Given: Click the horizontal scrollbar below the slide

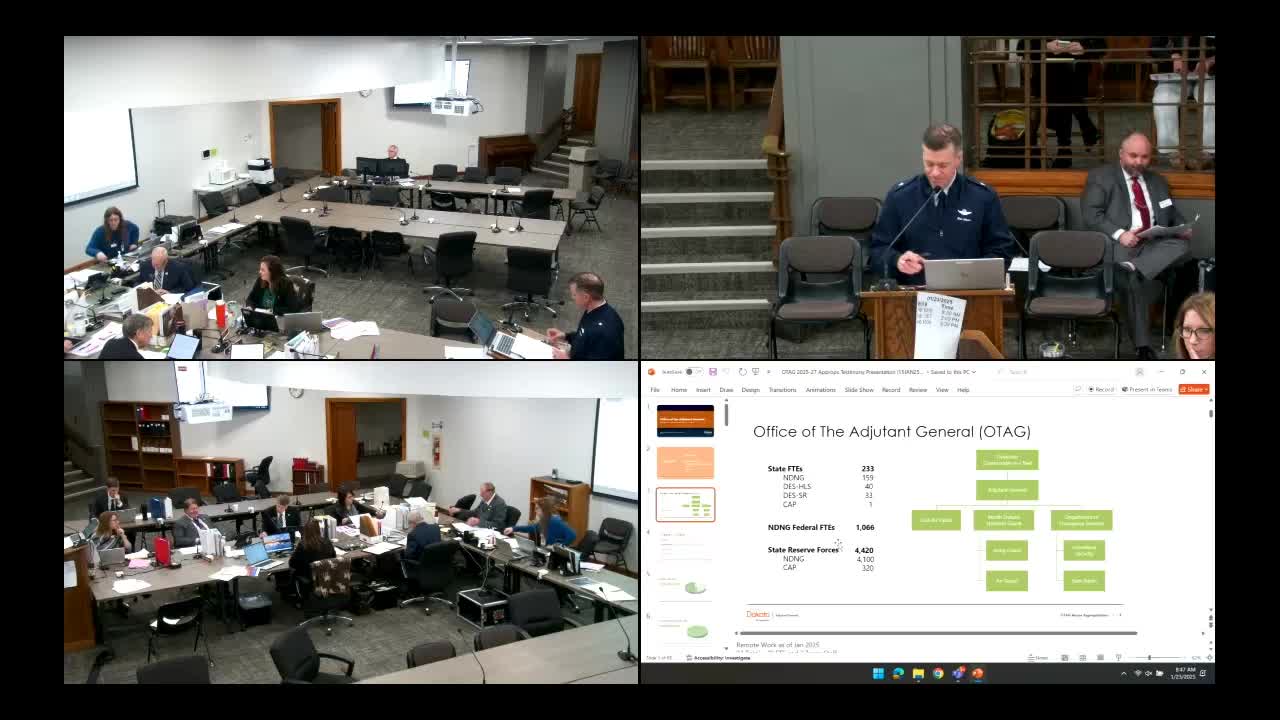Looking at the screenshot, I should click(x=938, y=633).
